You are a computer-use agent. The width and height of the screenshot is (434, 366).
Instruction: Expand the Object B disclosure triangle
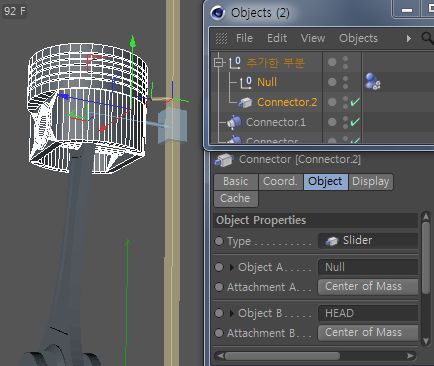[232, 313]
